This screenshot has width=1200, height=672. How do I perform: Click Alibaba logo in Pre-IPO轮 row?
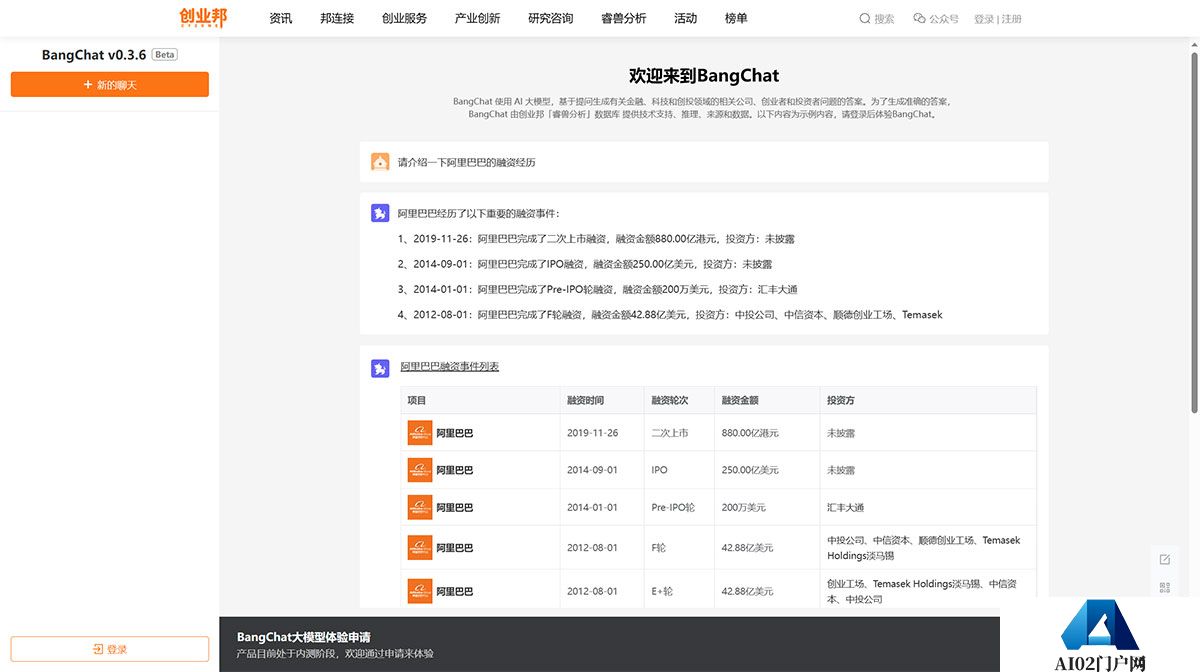pyautogui.click(x=420, y=507)
